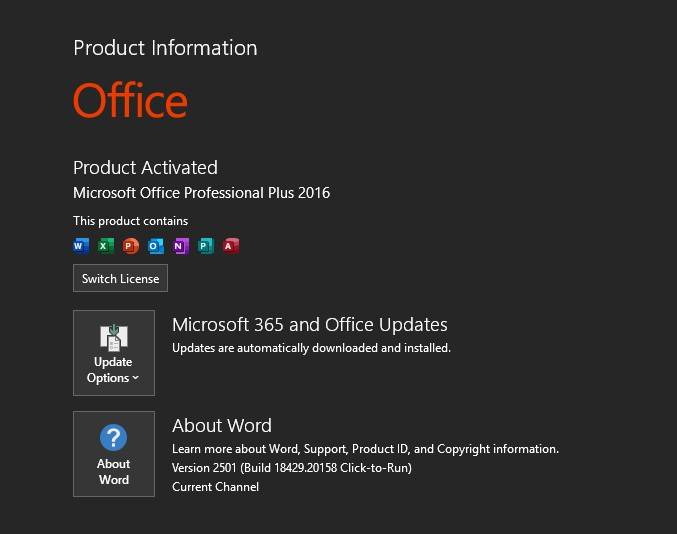
Task: Click the Current Channel label
Action: (x=215, y=487)
